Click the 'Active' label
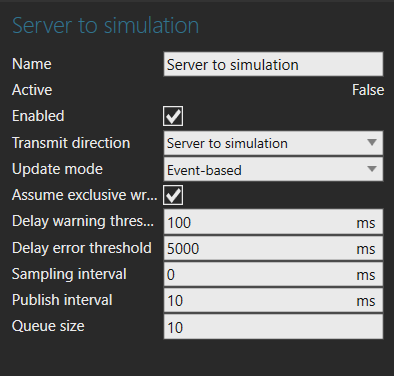The width and height of the screenshot is (394, 376). [32, 90]
